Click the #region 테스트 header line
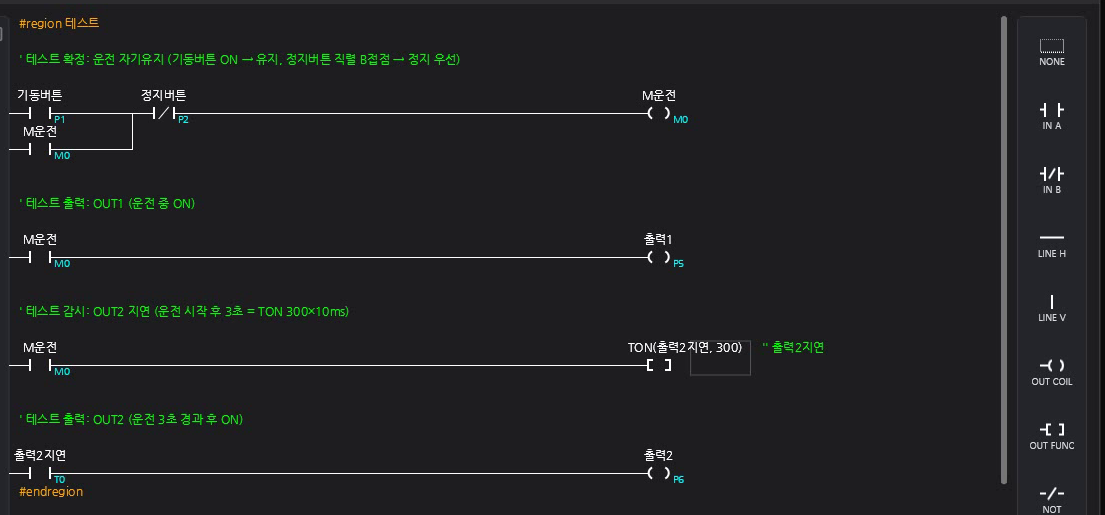 (59, 23)
